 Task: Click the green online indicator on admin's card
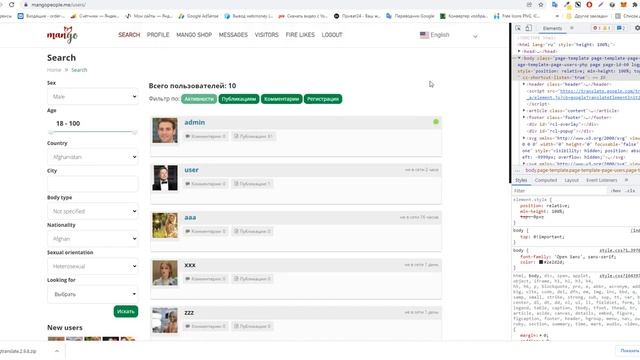coord(436,122)
